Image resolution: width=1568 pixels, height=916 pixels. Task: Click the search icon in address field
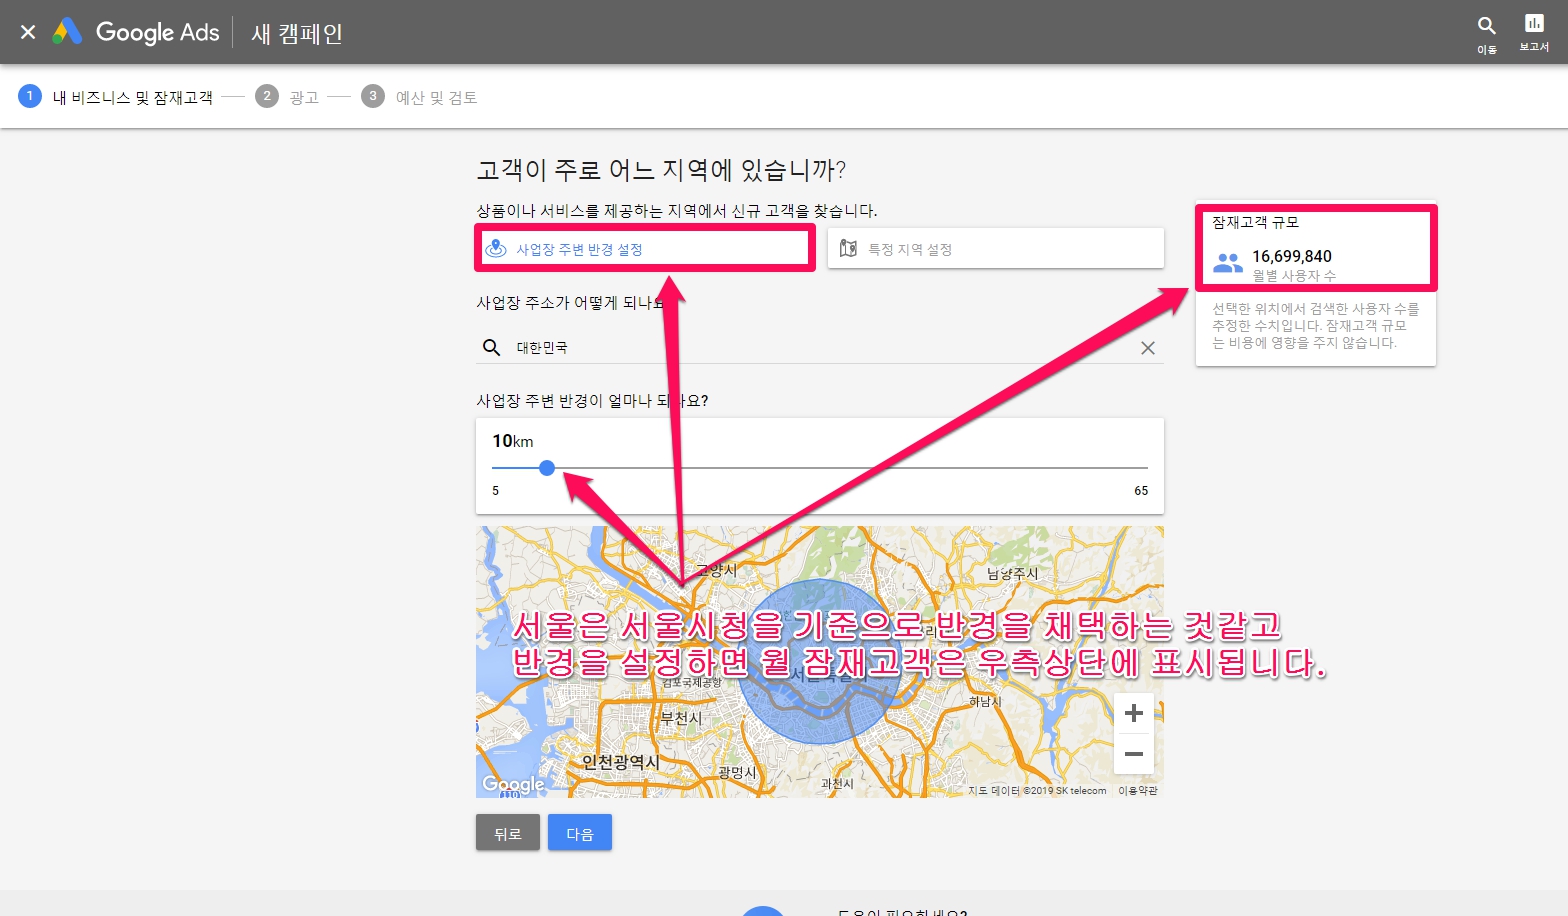(491, 347)
